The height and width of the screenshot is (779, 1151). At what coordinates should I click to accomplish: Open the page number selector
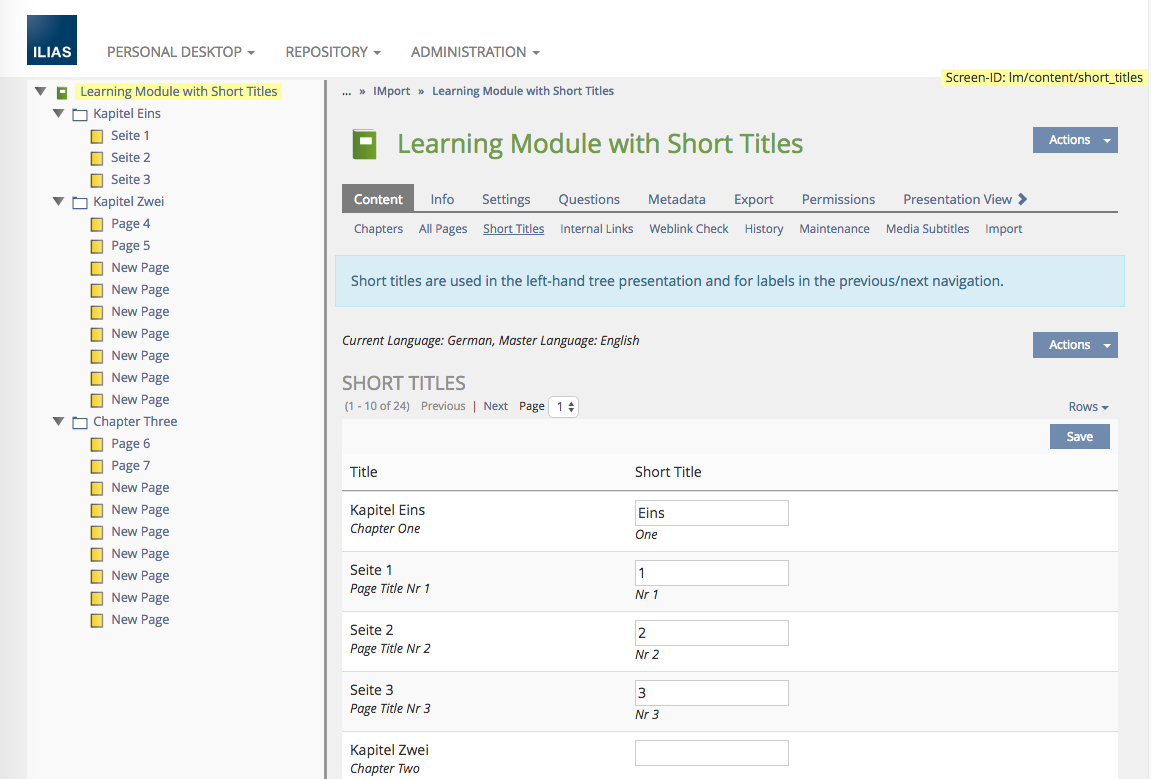click(563, 407)
